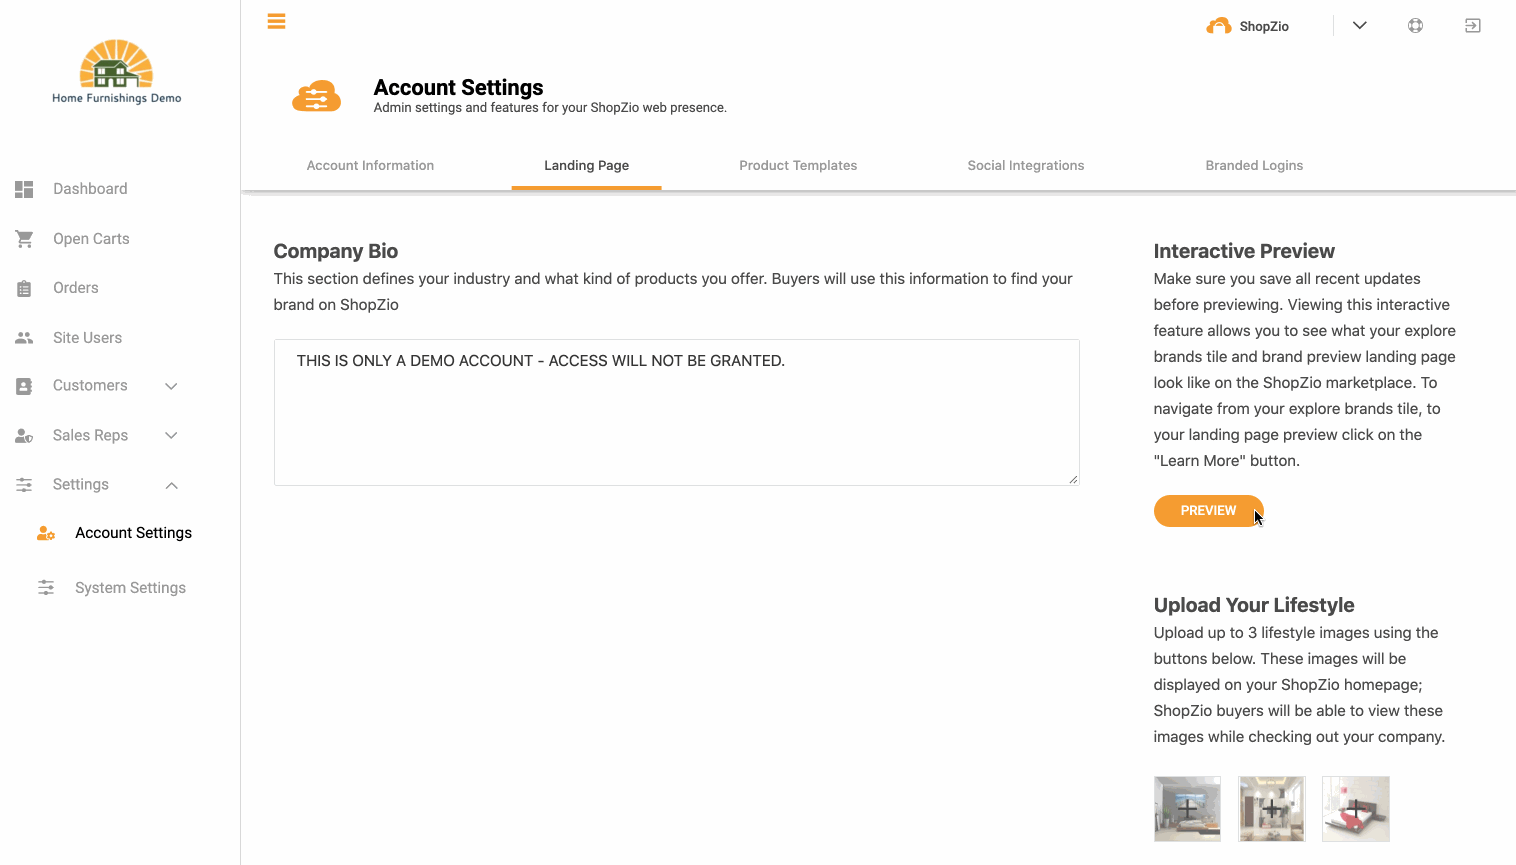
Task: Click inside the Company Bio text area
Action: coord(677,413)
